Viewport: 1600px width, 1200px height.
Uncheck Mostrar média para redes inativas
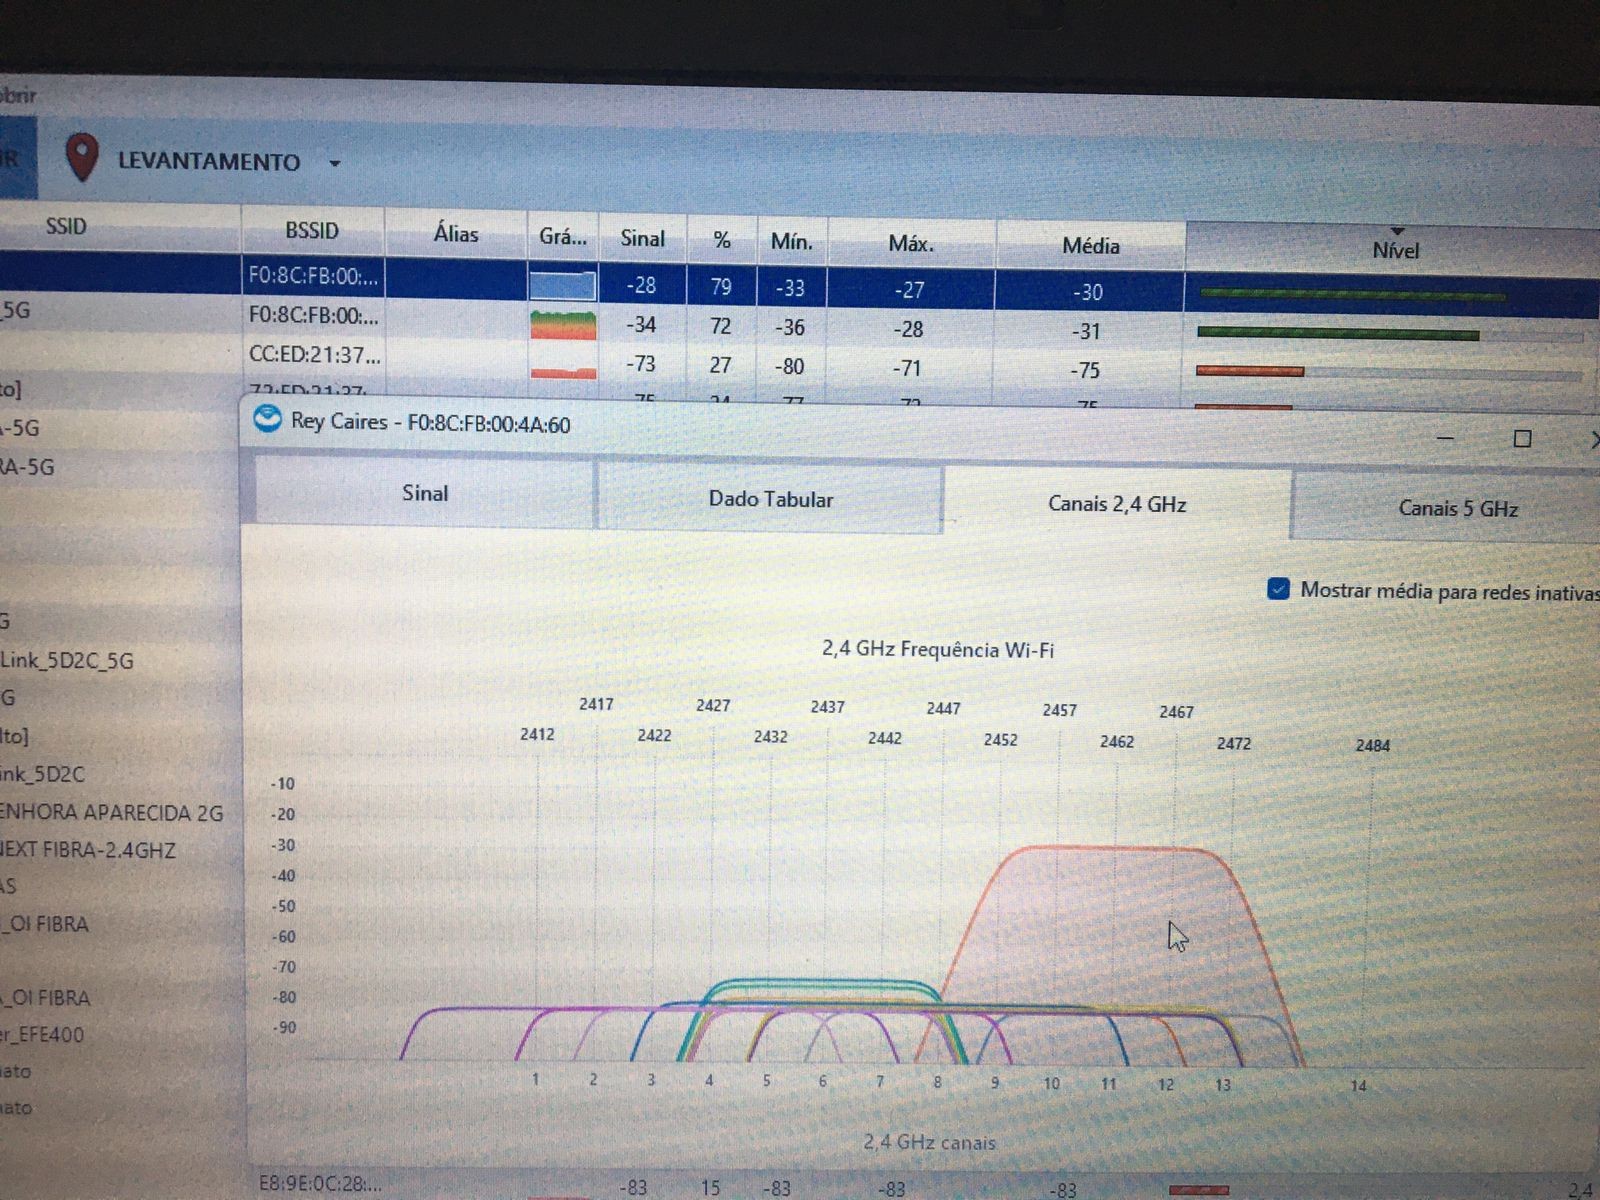click(1278, 589)
